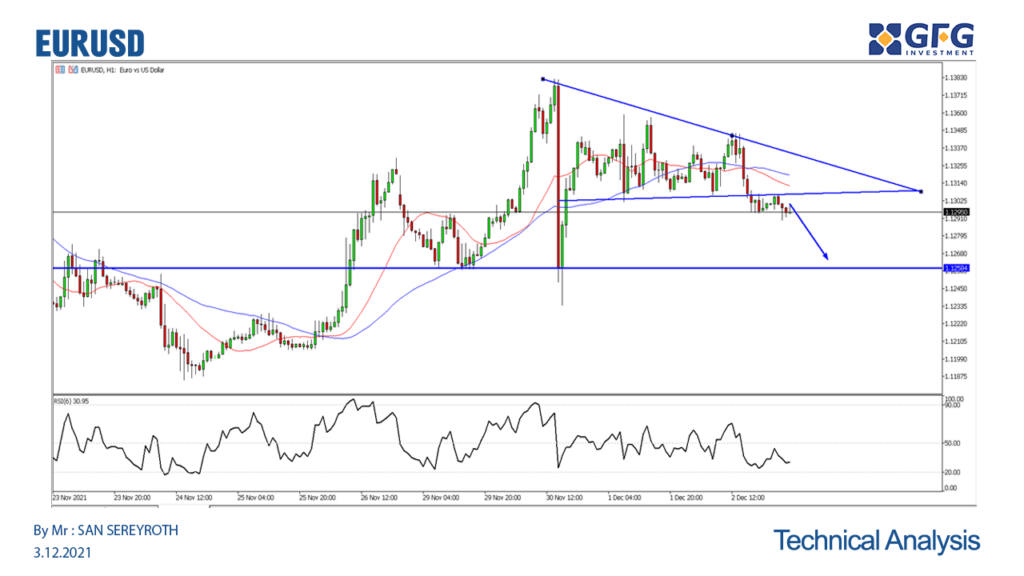The width and height of the screenshot is (1024, 576).
Task: Click the second chart icon beside EURUSD, H1
Action: 72,70
